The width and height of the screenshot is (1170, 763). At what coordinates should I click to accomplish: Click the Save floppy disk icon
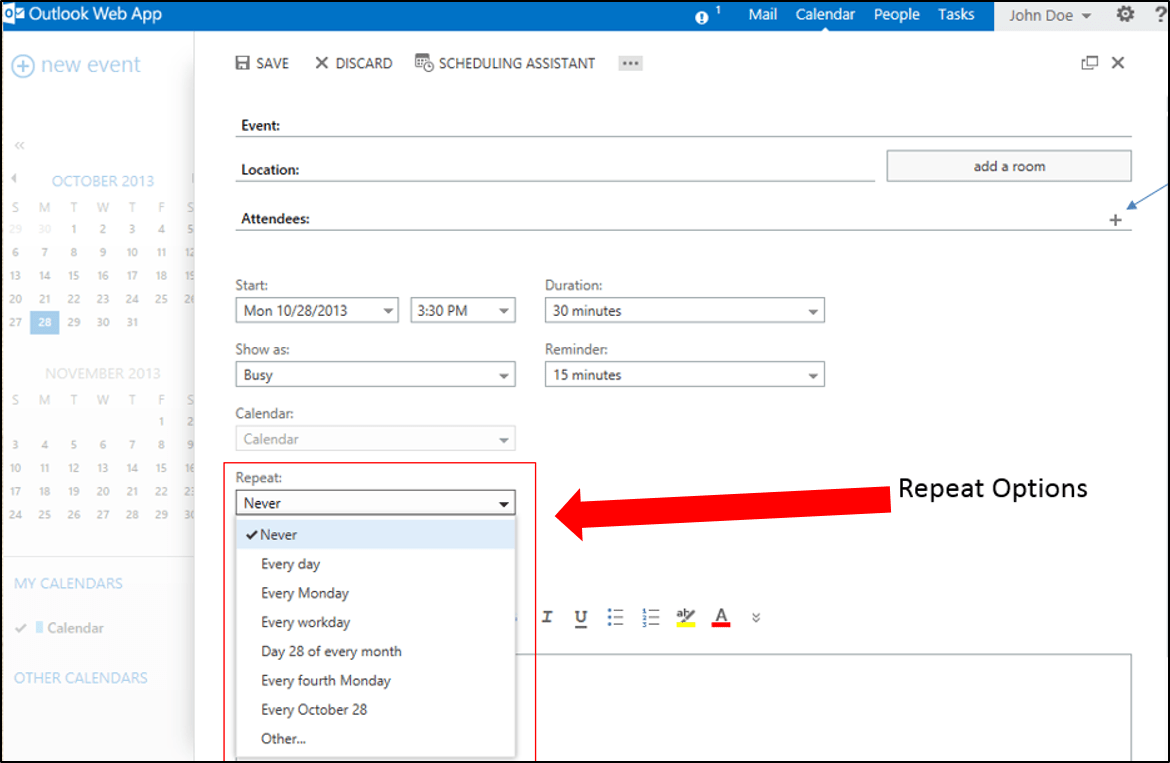point(243,63)
